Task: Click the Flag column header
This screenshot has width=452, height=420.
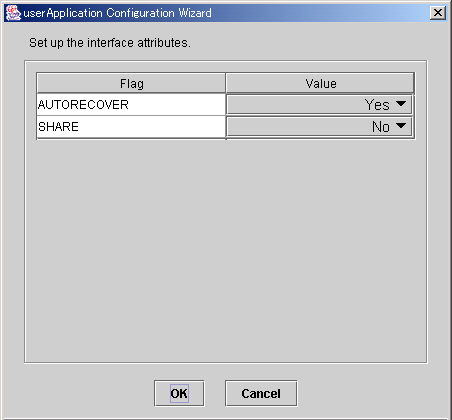Action: [x=131, y=83]
